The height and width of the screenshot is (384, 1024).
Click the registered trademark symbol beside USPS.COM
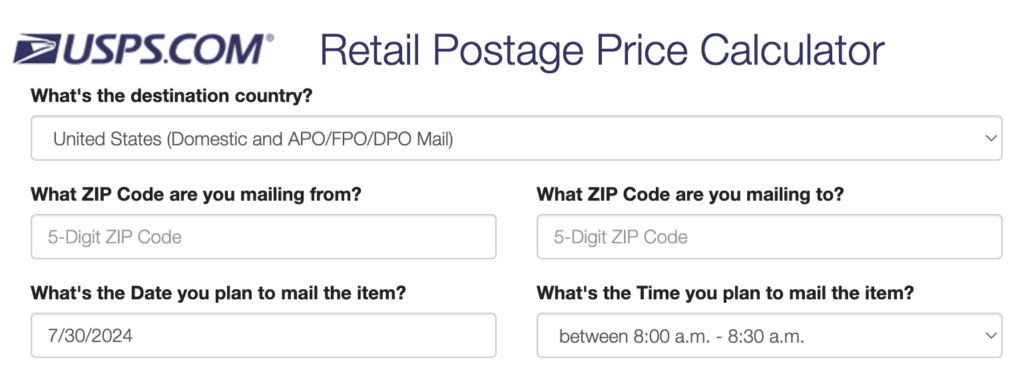(270, 38)
